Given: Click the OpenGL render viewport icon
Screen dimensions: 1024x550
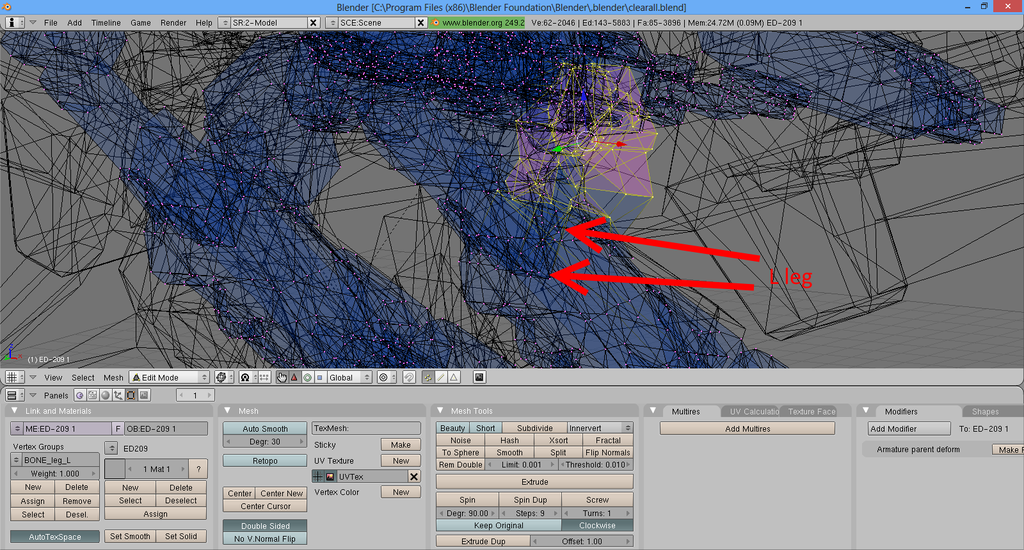Looking at the screenshot, I should pyautogui.click(x=479, y=378).
